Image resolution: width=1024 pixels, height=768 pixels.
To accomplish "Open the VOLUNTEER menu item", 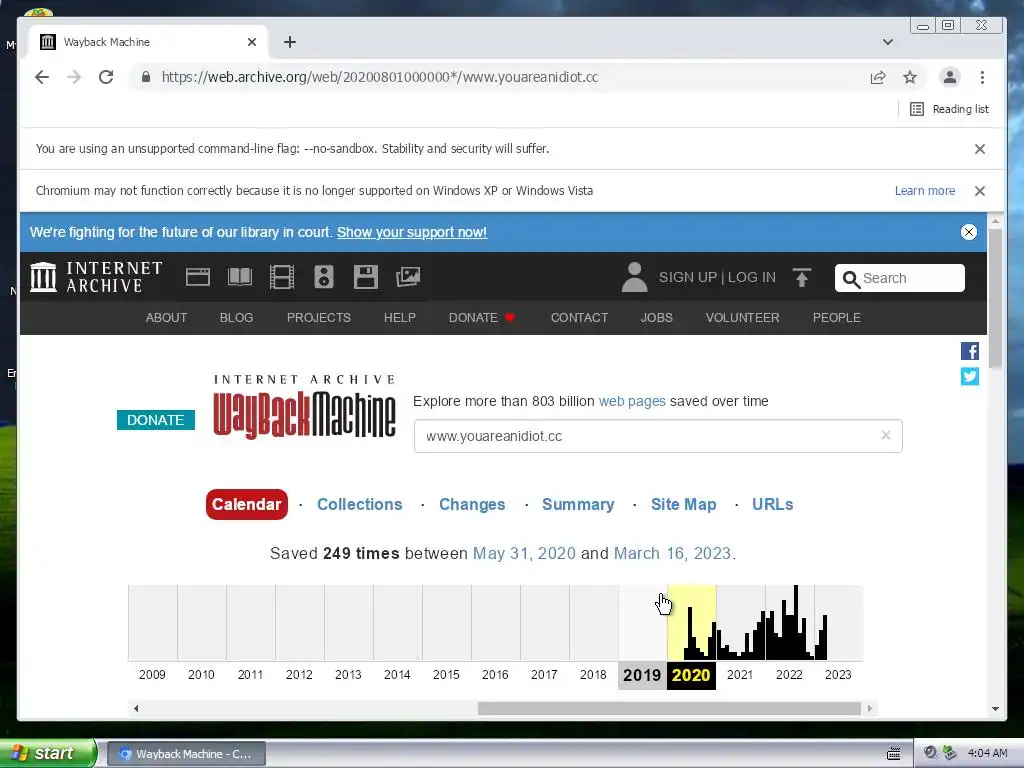I will (x=743, y=317).
